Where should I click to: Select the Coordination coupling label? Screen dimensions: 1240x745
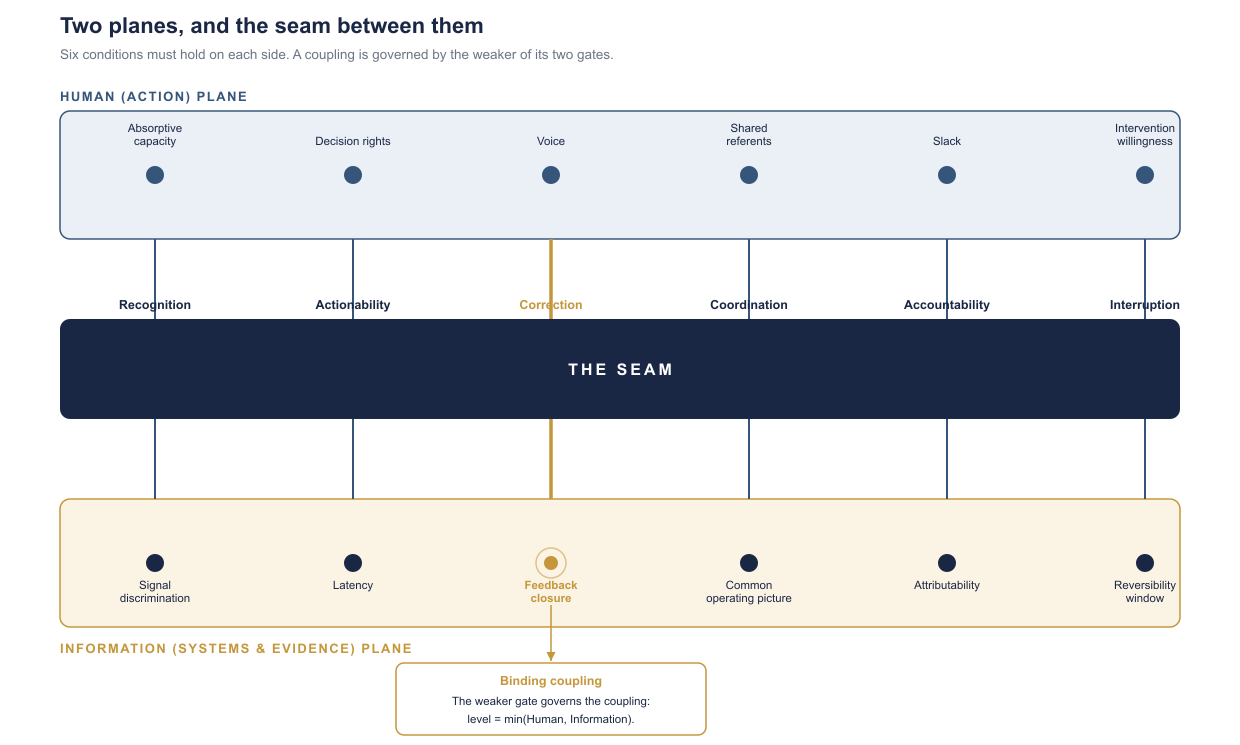[749, 305]
